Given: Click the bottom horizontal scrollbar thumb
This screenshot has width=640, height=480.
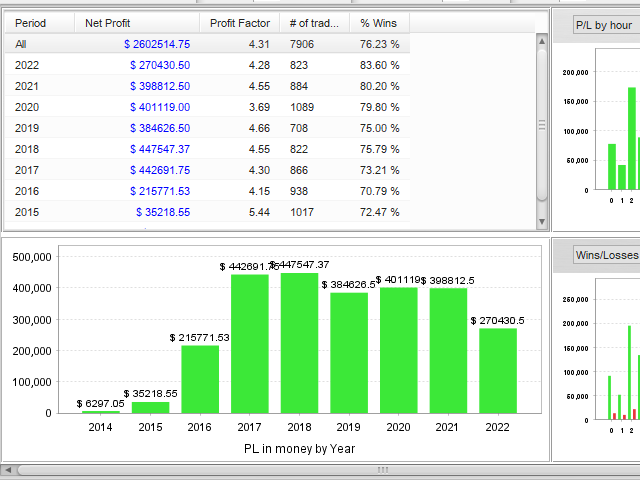Looking at the screenshot, I should [380, 469].
